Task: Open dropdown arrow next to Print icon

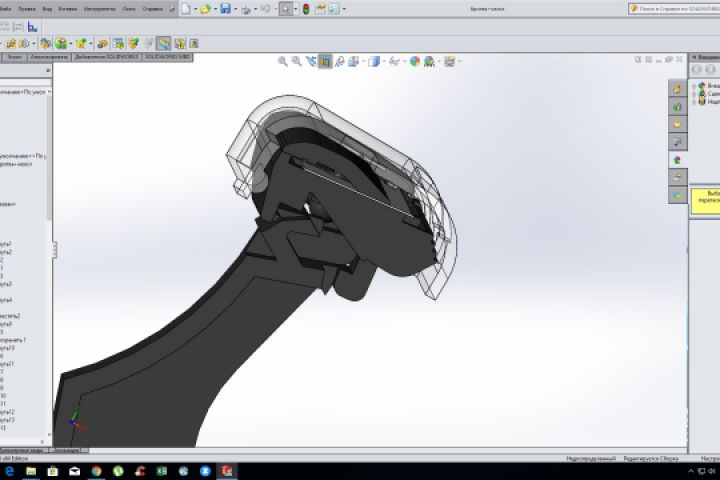Action: point(255,9)
